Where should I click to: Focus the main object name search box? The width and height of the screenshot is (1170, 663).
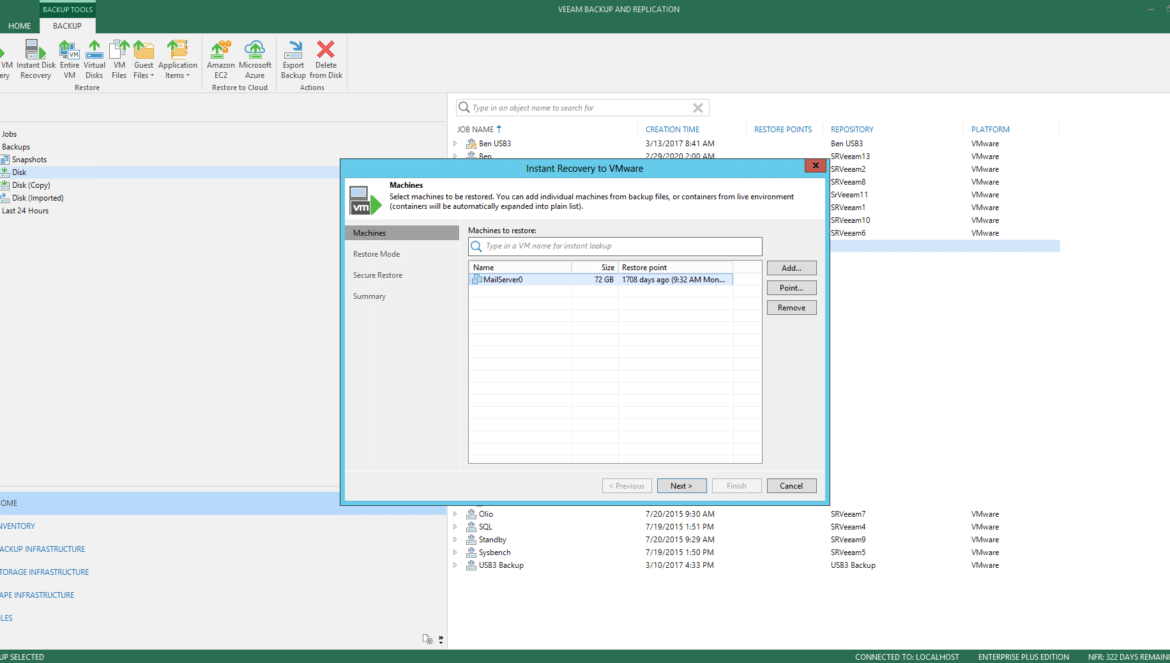click(582, 108)
